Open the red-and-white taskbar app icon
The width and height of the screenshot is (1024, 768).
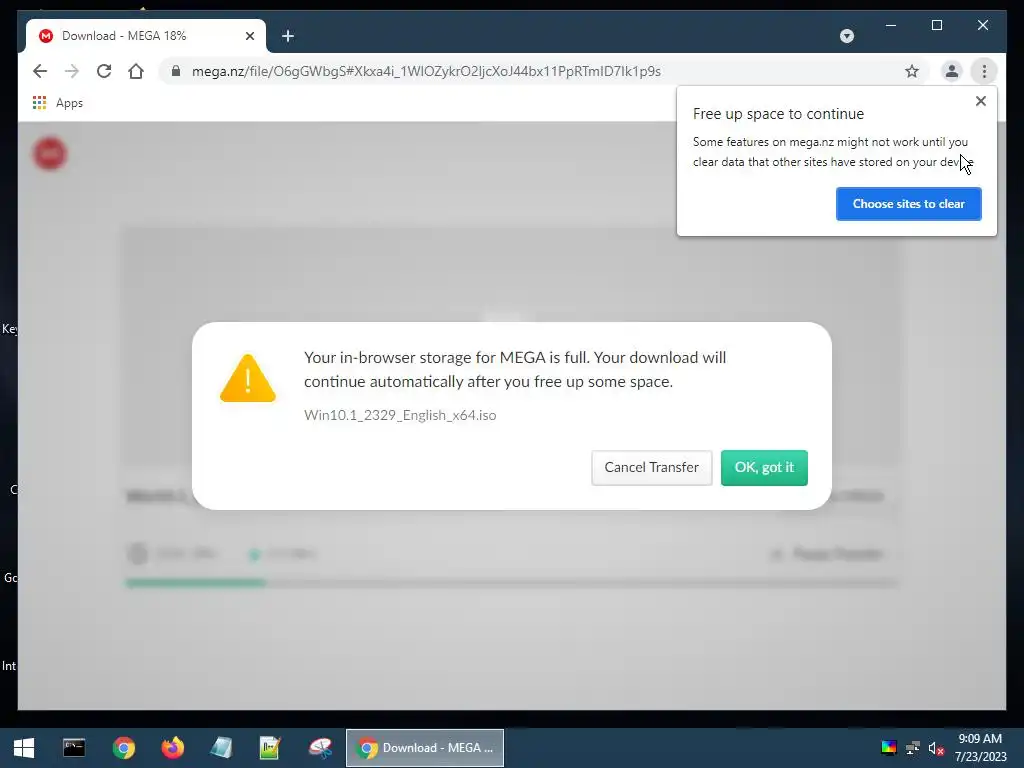click(x=320, y=748)
